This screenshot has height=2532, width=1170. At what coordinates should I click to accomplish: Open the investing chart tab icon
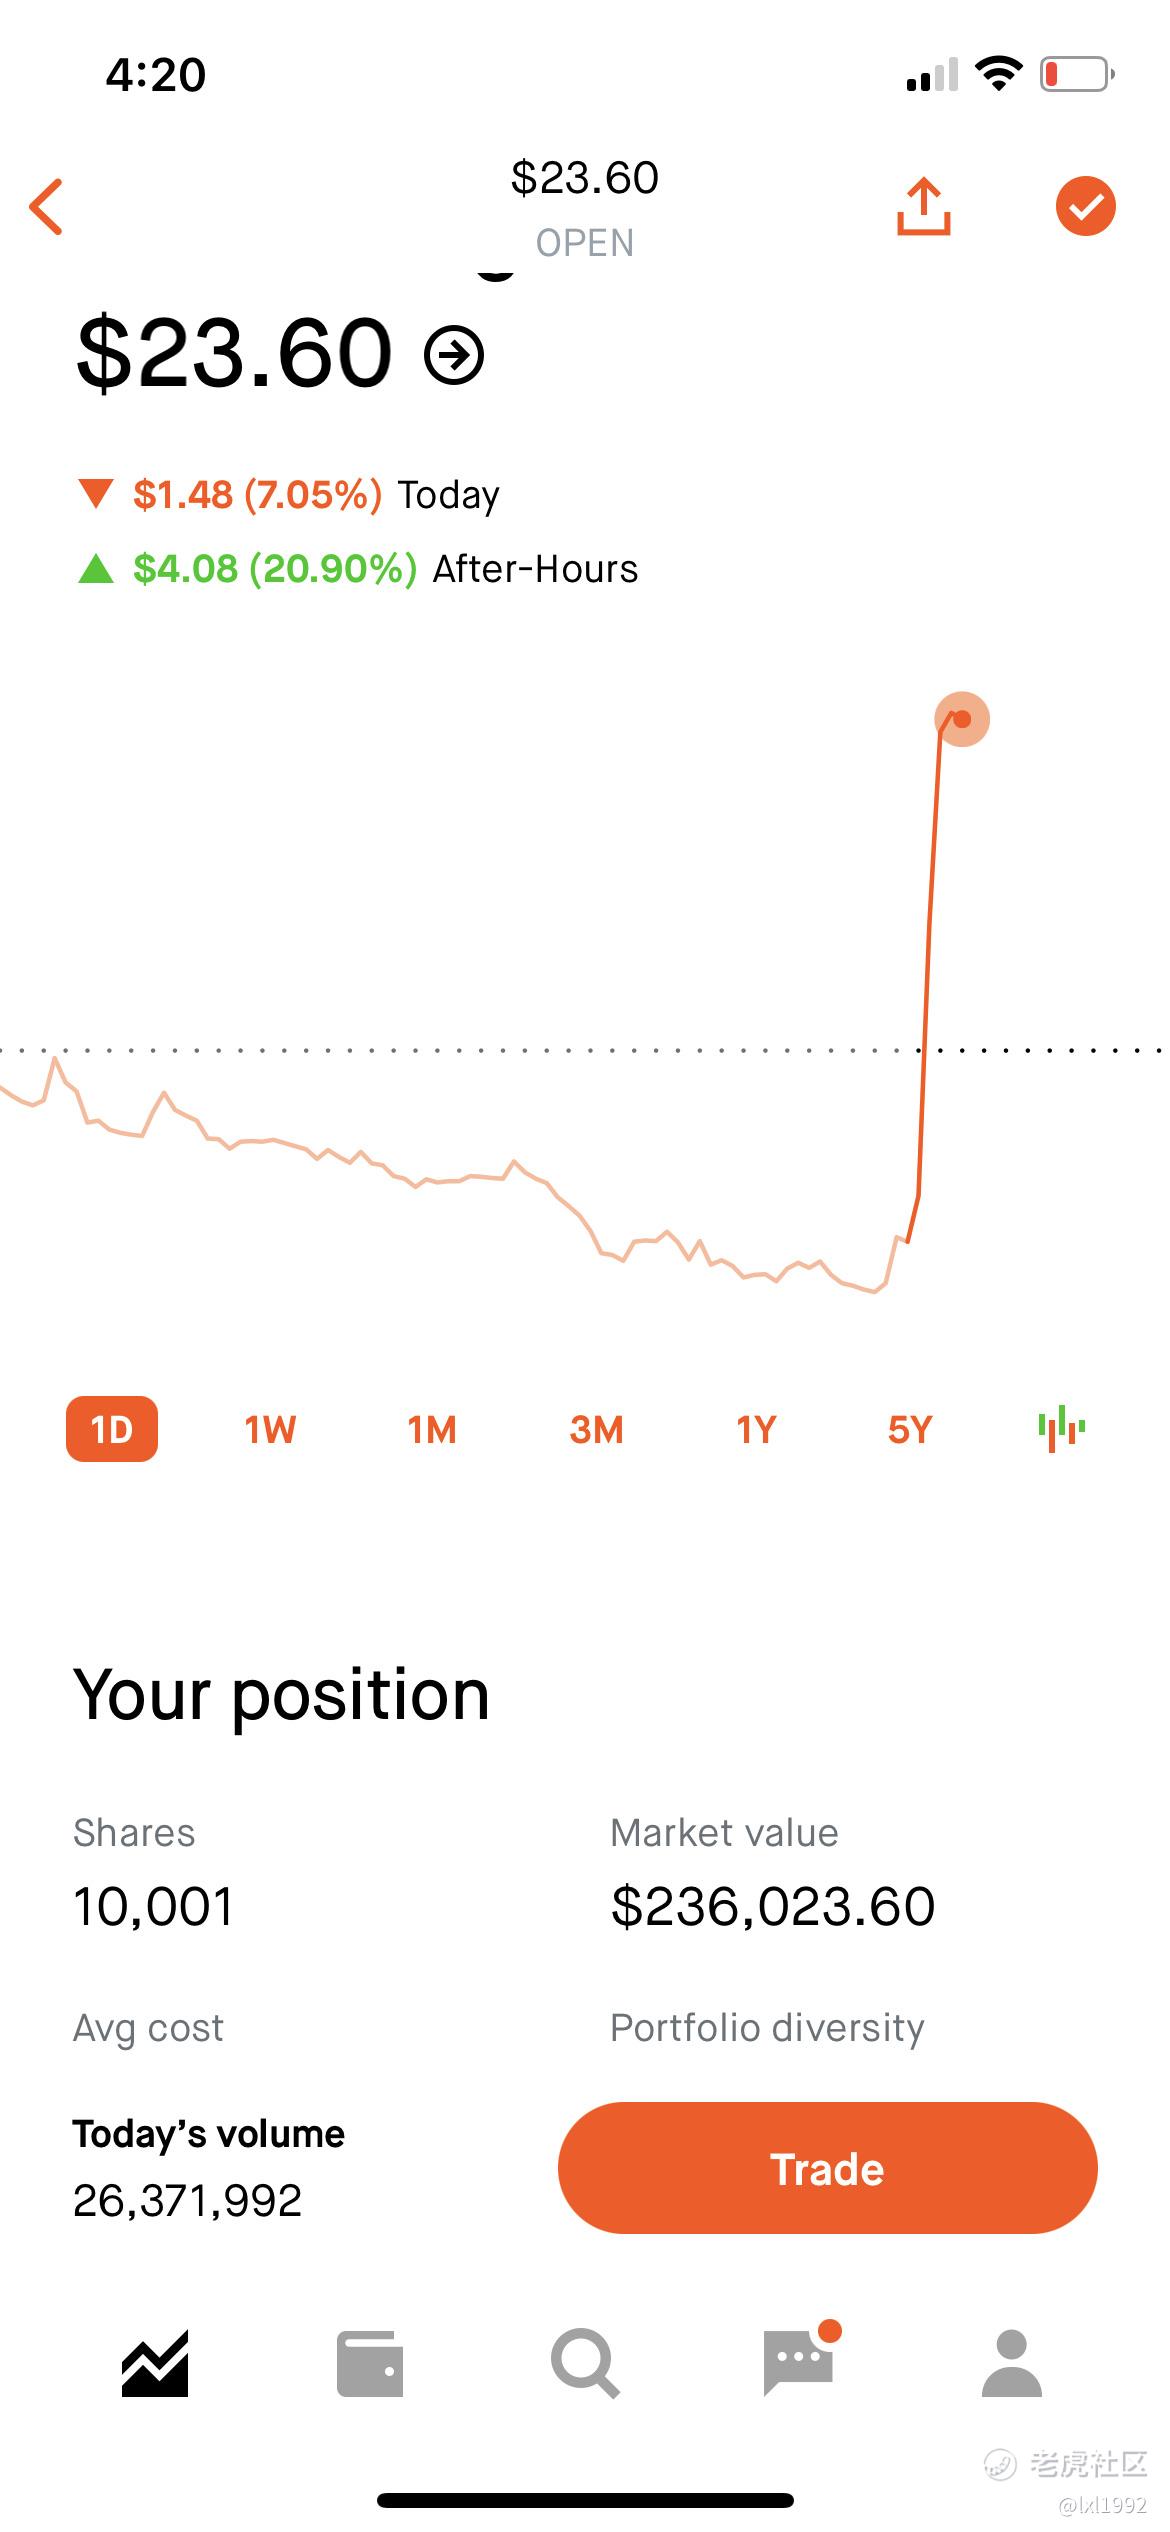pyautogui.click(x=155, y=2364)
